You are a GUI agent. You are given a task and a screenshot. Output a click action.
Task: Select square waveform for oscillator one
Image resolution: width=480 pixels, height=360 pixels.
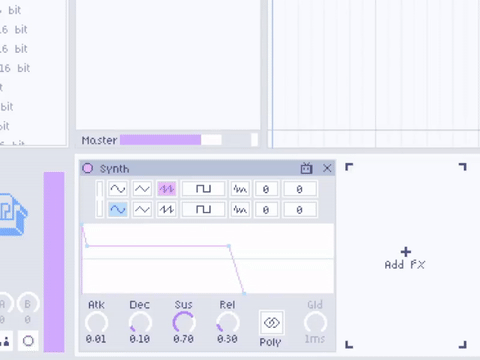click(x=203, y=189)
